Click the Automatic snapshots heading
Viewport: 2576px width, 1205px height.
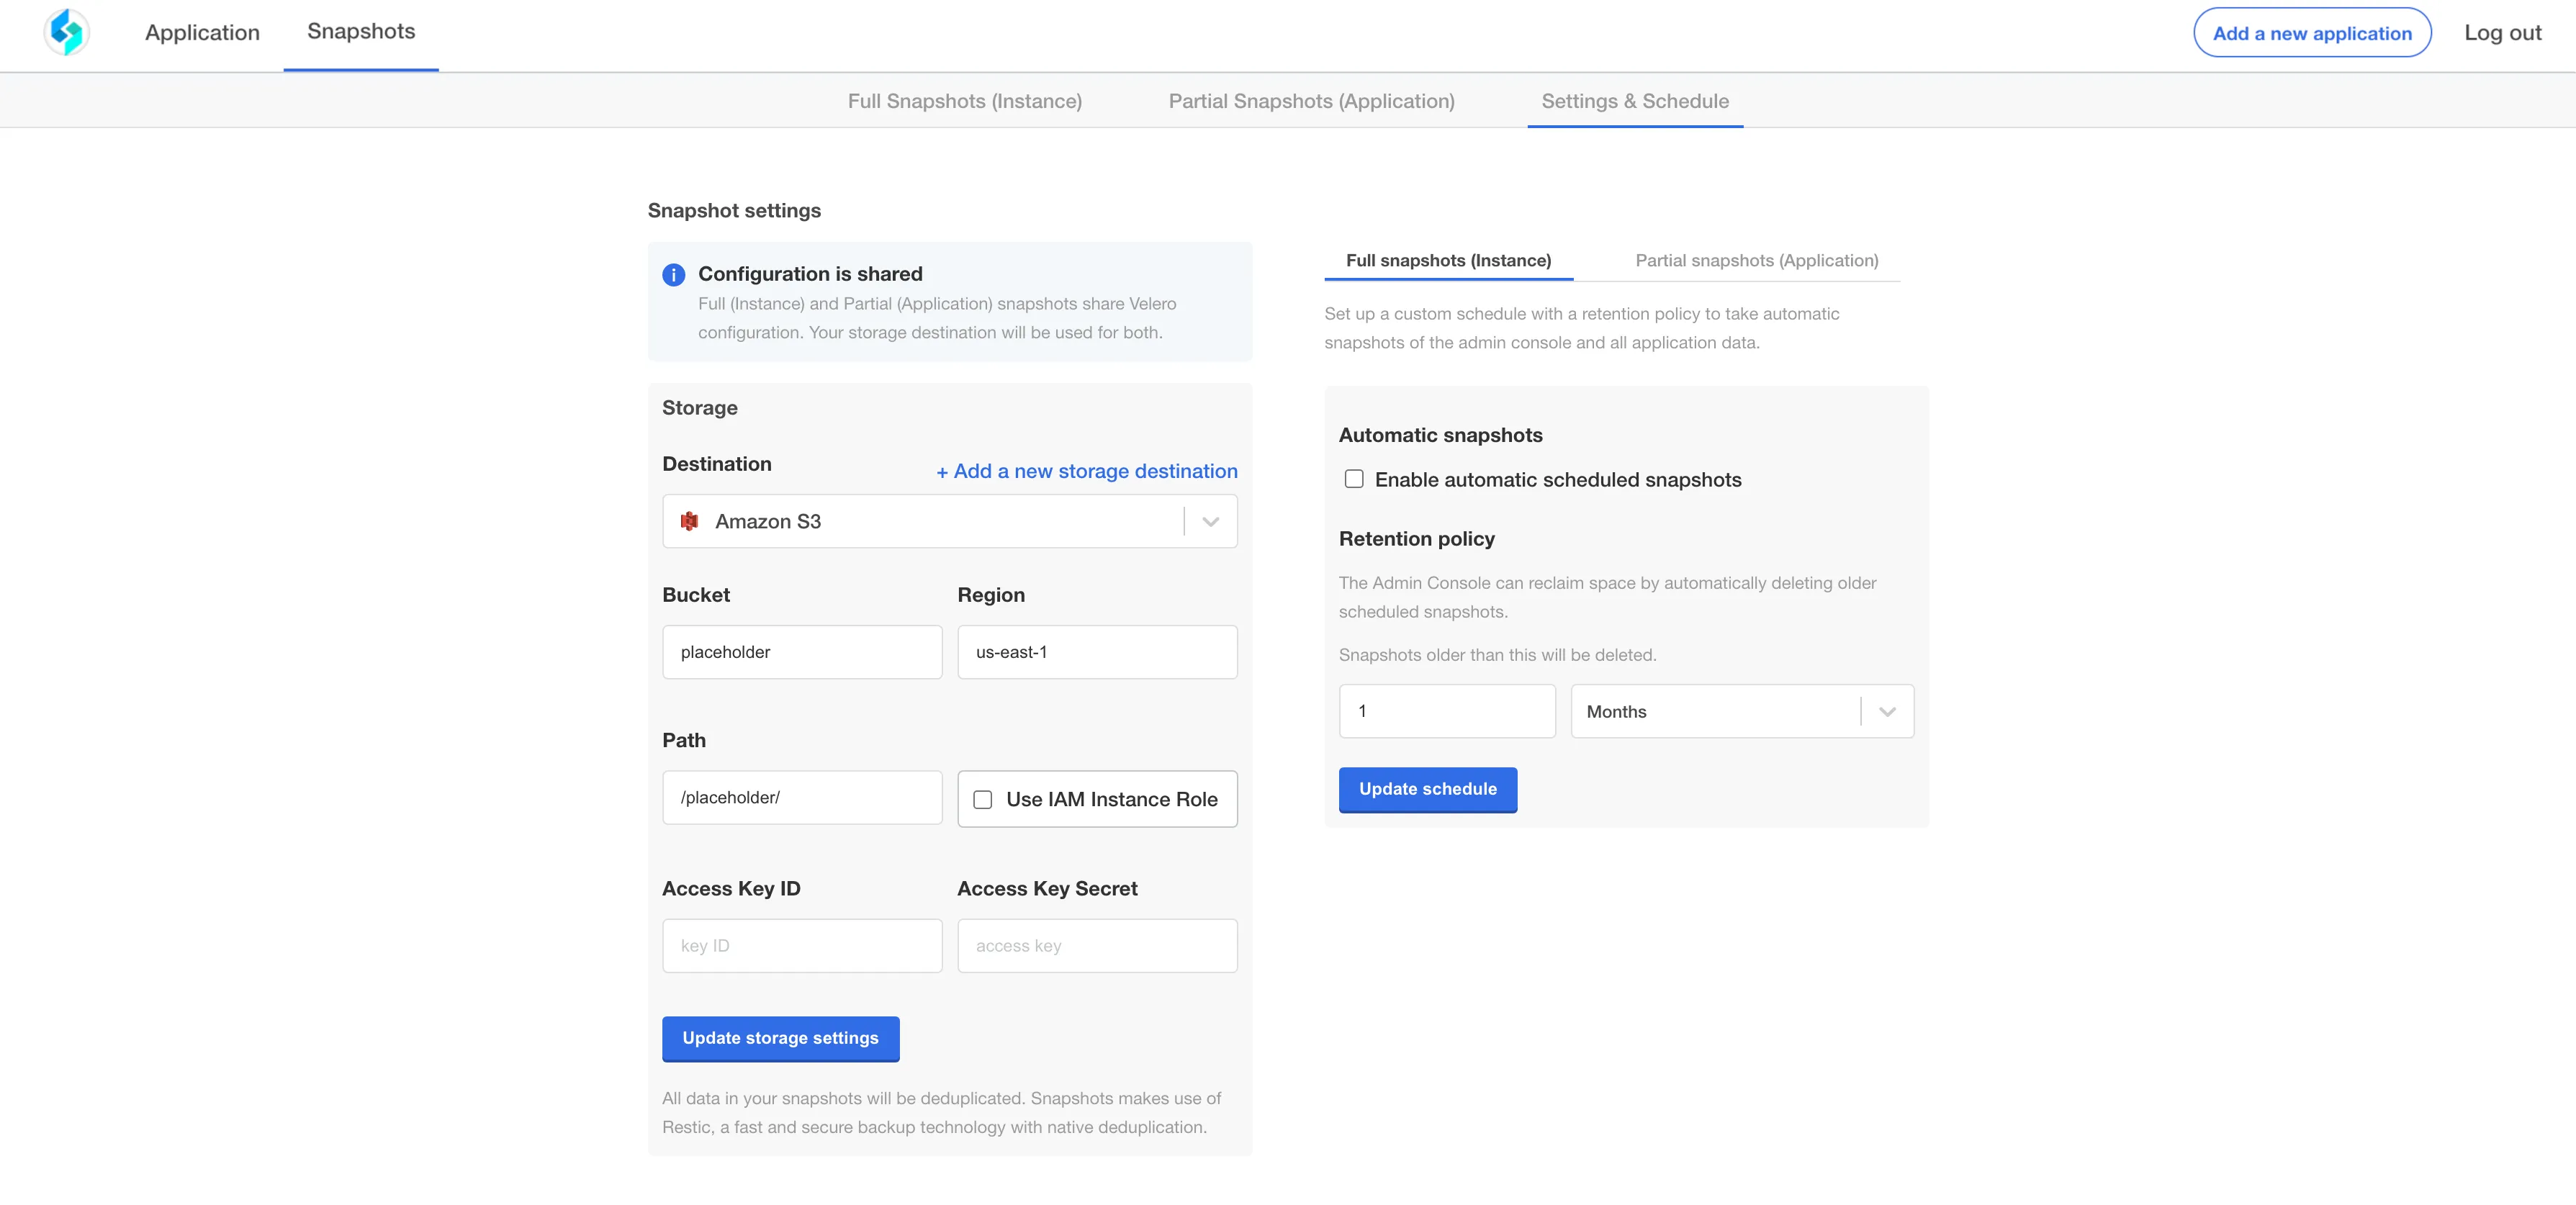click(1440, 435)
